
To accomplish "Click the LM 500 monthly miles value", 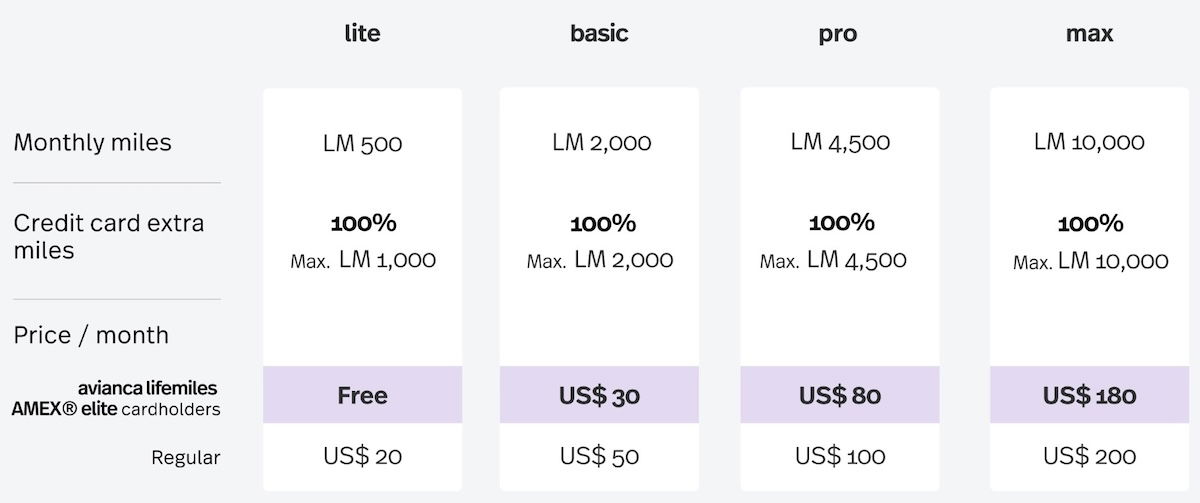I will click(362, 143).
